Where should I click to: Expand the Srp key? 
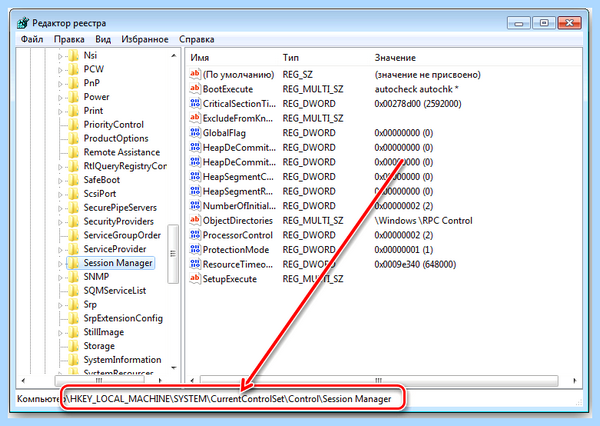[60, 305]
